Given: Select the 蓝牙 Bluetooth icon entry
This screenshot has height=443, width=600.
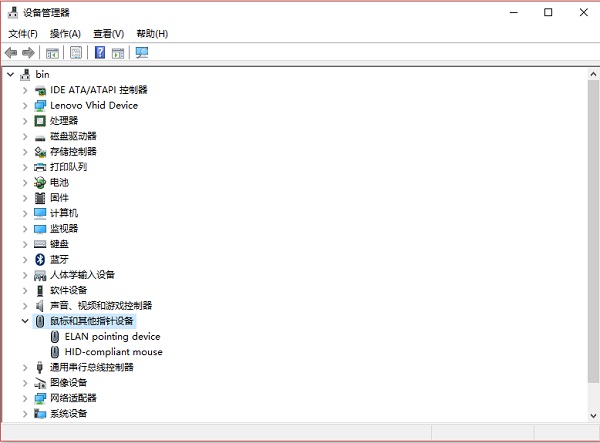Looking at the screenshot, I should pyautogui.click(x=40, y=259).
